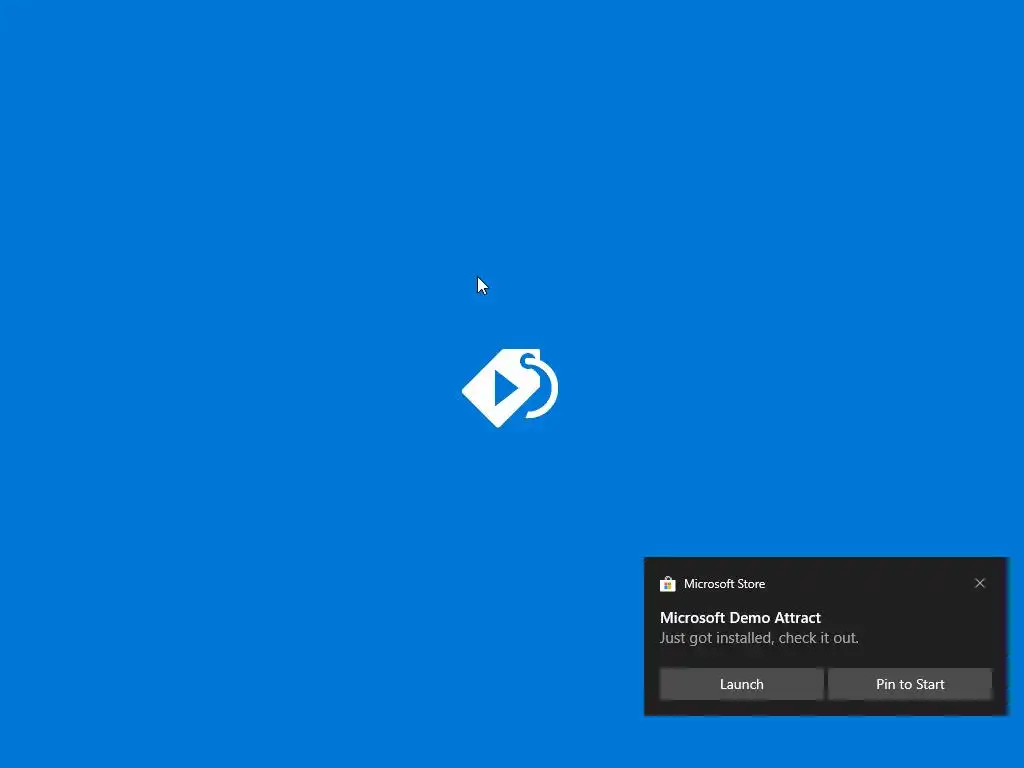Image resolution: width=1024 pixels, height=768 pixels.
Task: Launch Microsoft Demo Attract from notification
Action: point(741,684)
